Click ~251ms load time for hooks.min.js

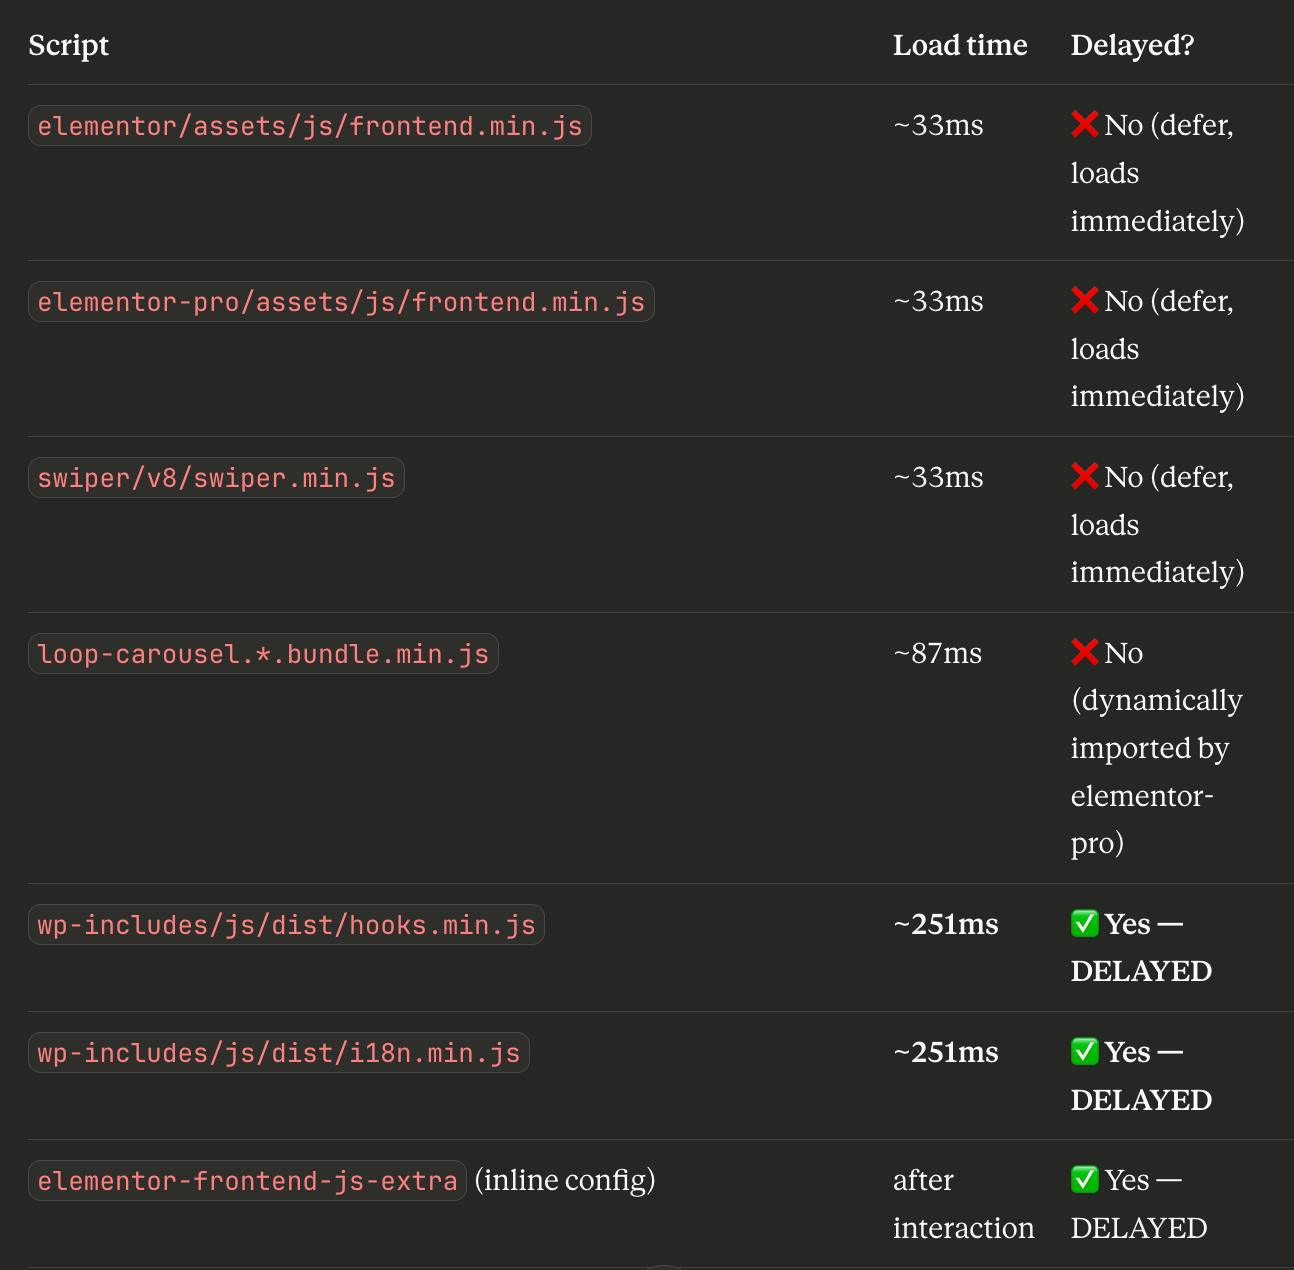pyautogui.click(x=946, y=924)
